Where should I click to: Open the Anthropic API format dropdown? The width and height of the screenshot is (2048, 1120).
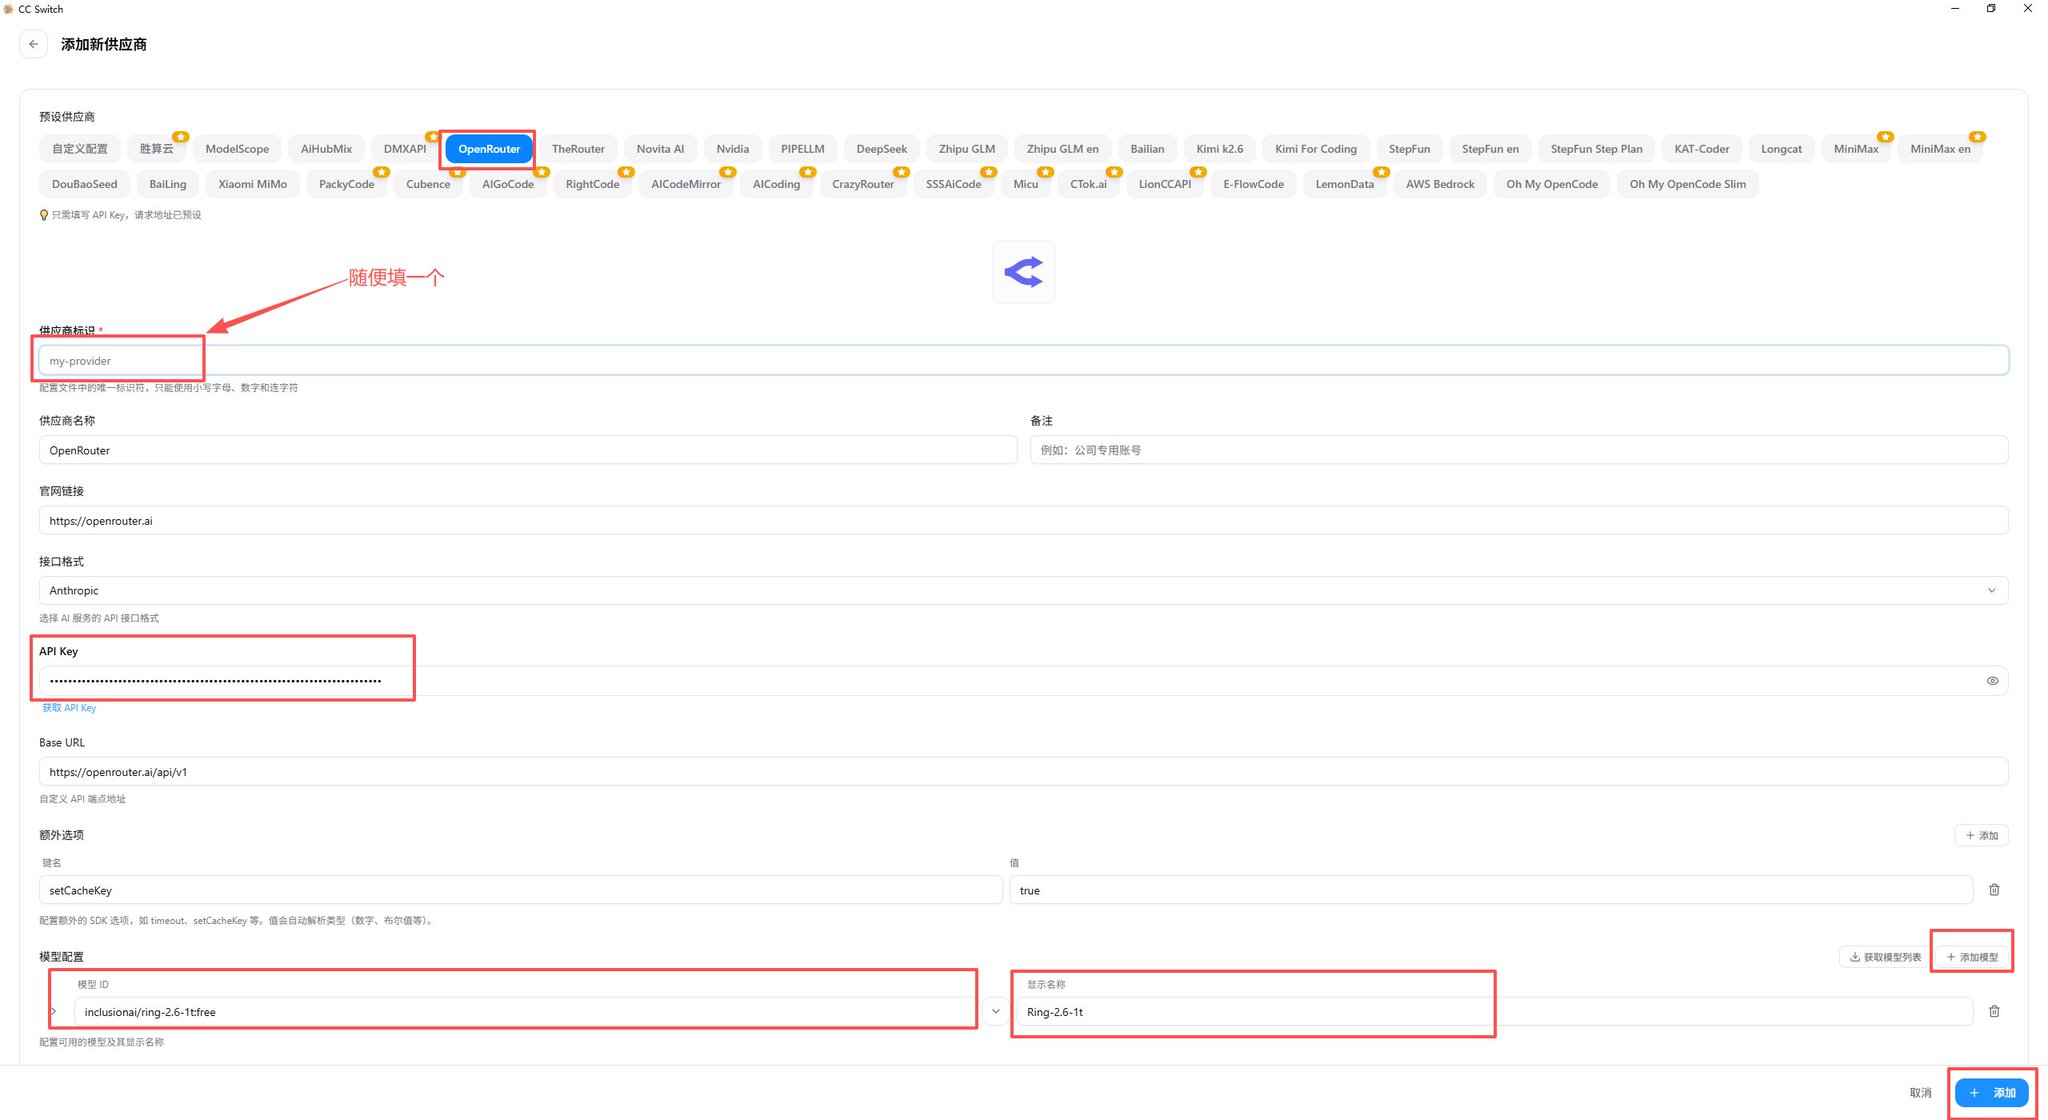pyautogui.click(x=1023, y=591)
